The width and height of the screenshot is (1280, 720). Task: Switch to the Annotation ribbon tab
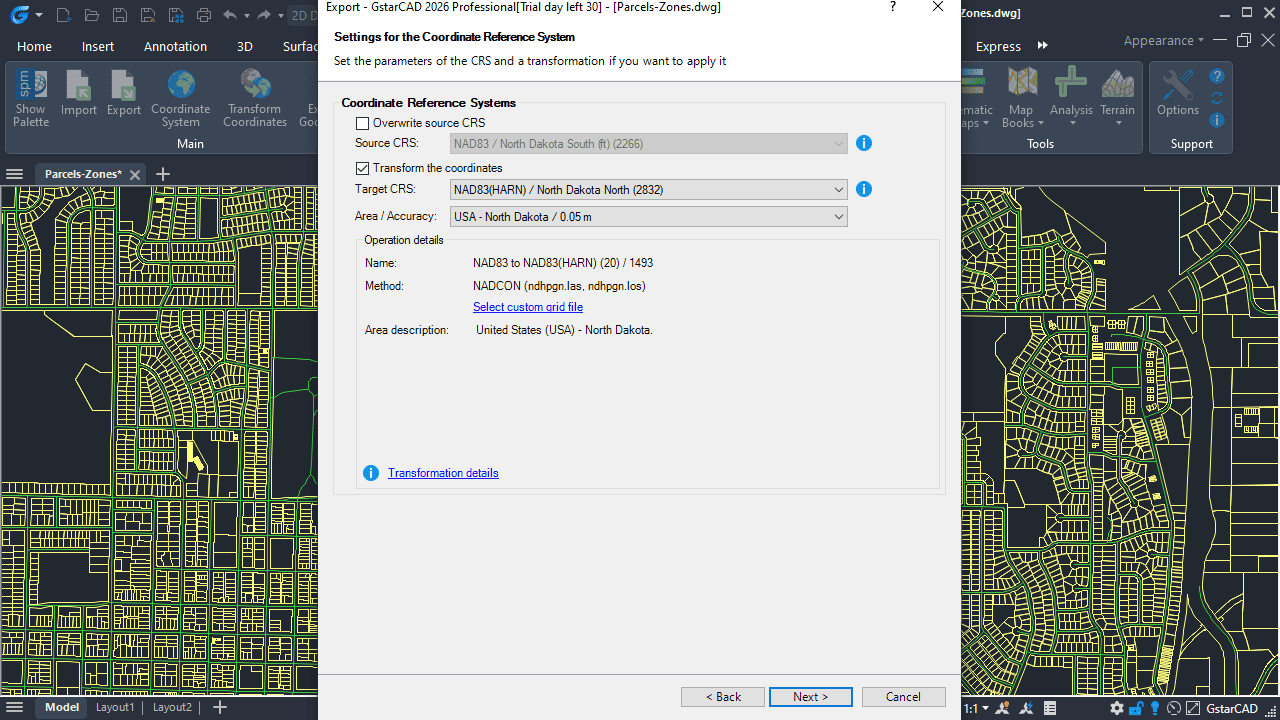click(175, 46)
